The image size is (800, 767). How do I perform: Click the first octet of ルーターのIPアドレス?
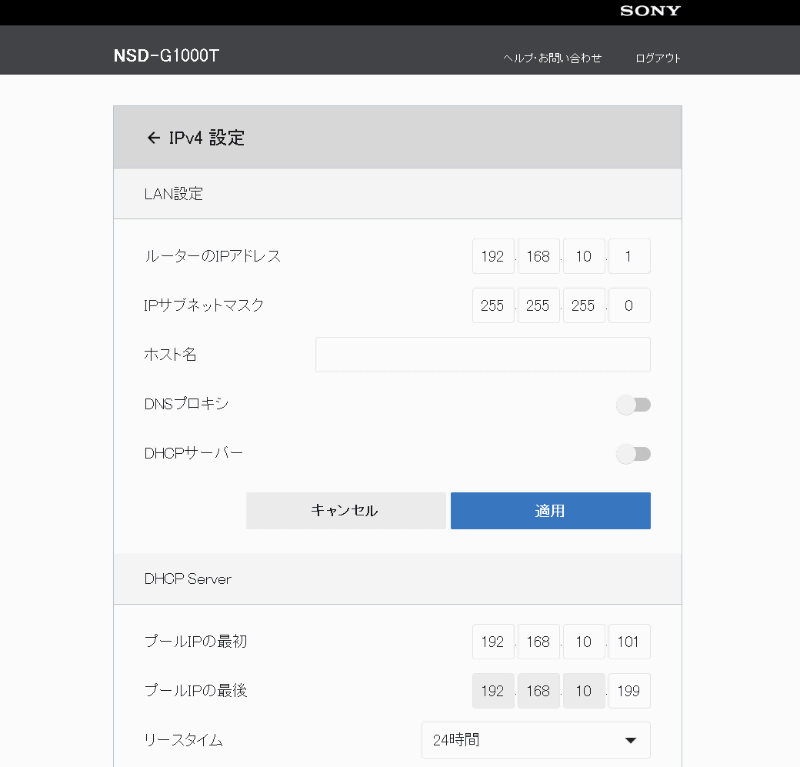coord(492,256)
